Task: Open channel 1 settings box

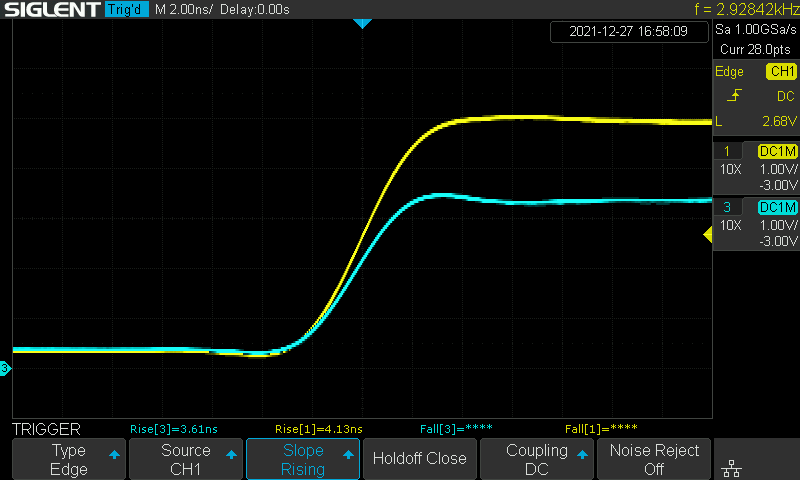Action: pyautogui.click(x=756, y=167)
